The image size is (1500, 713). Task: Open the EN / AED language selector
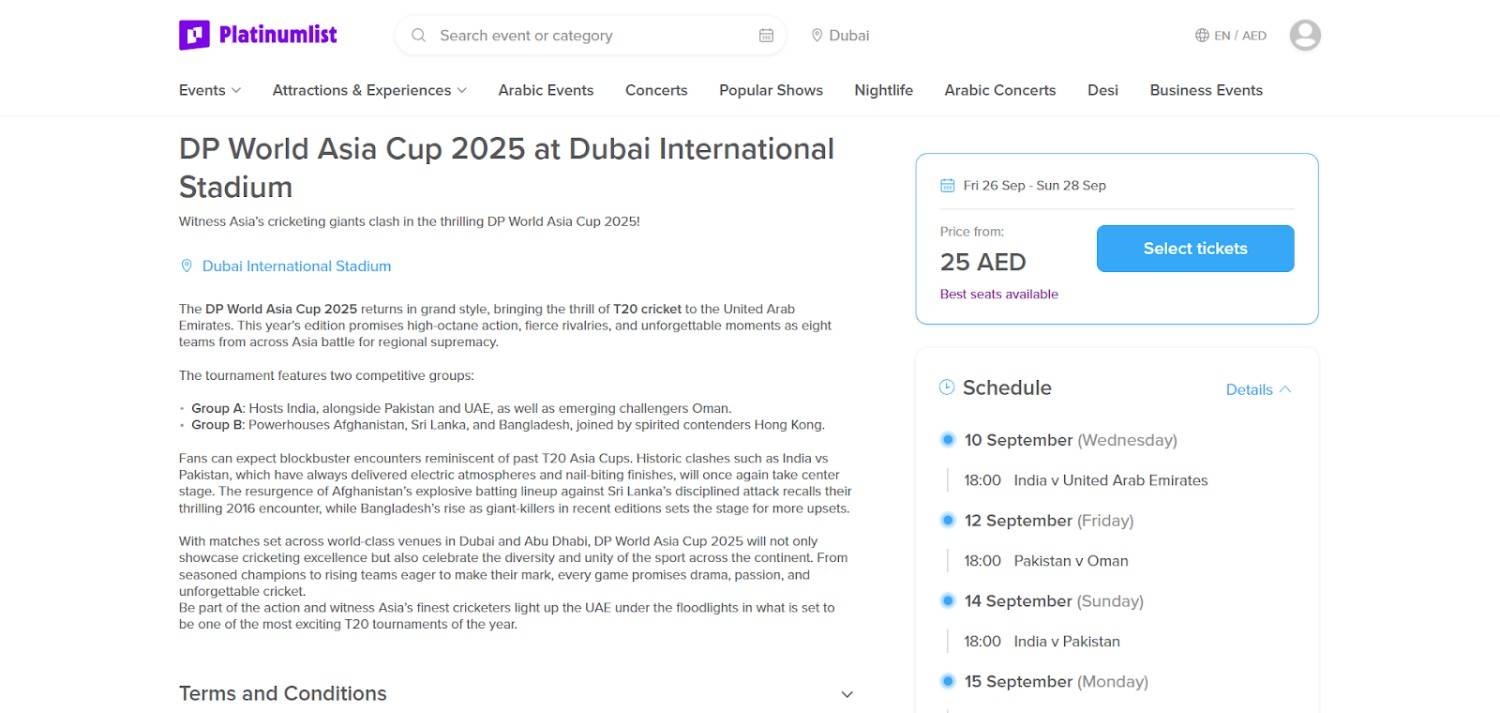click(x=1231, y=34)
